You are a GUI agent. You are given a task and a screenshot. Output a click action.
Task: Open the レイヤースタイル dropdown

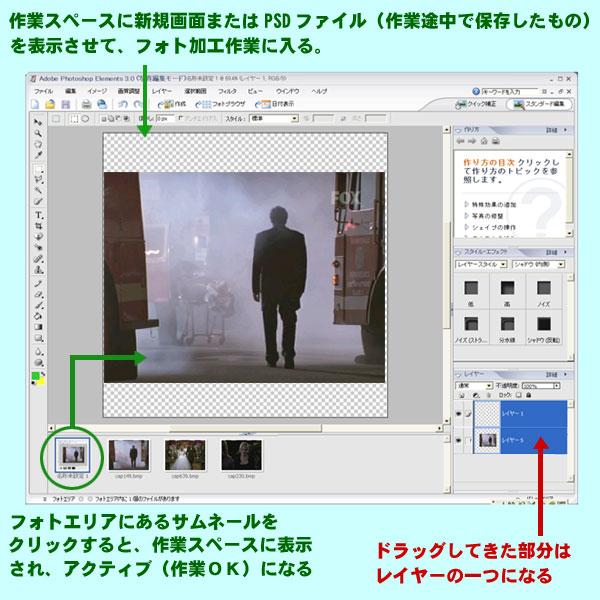481,264
